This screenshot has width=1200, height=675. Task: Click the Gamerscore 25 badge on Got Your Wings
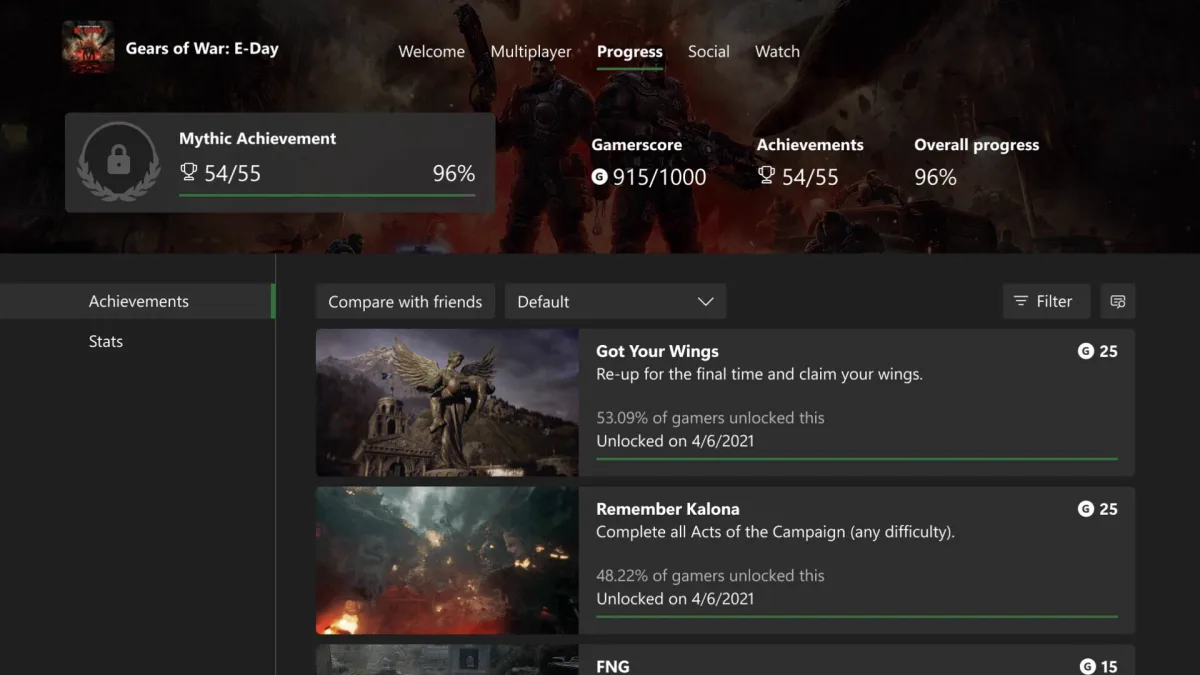coord(1098,351)
